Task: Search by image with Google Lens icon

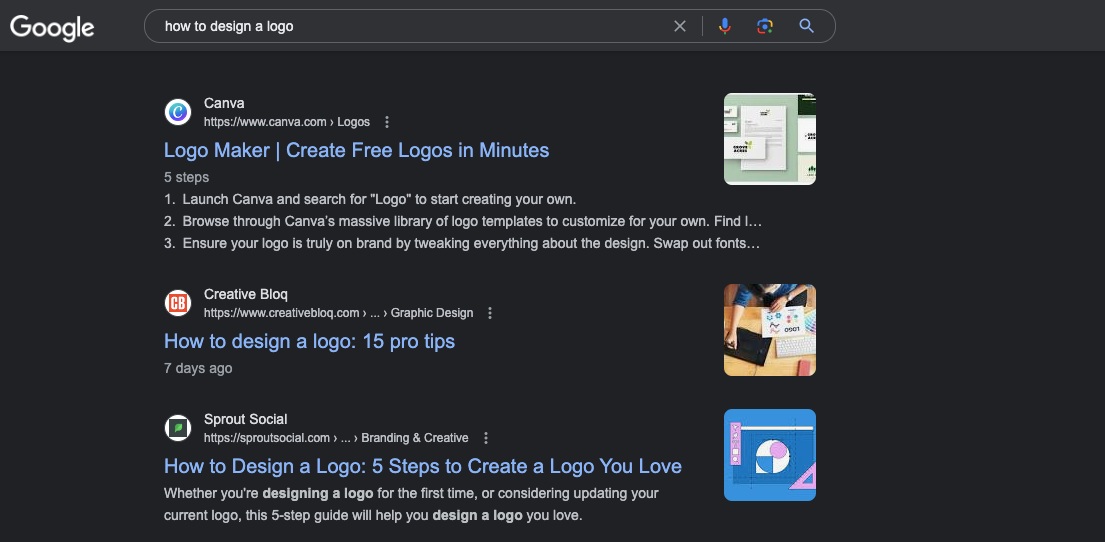Action: [765, 26]
